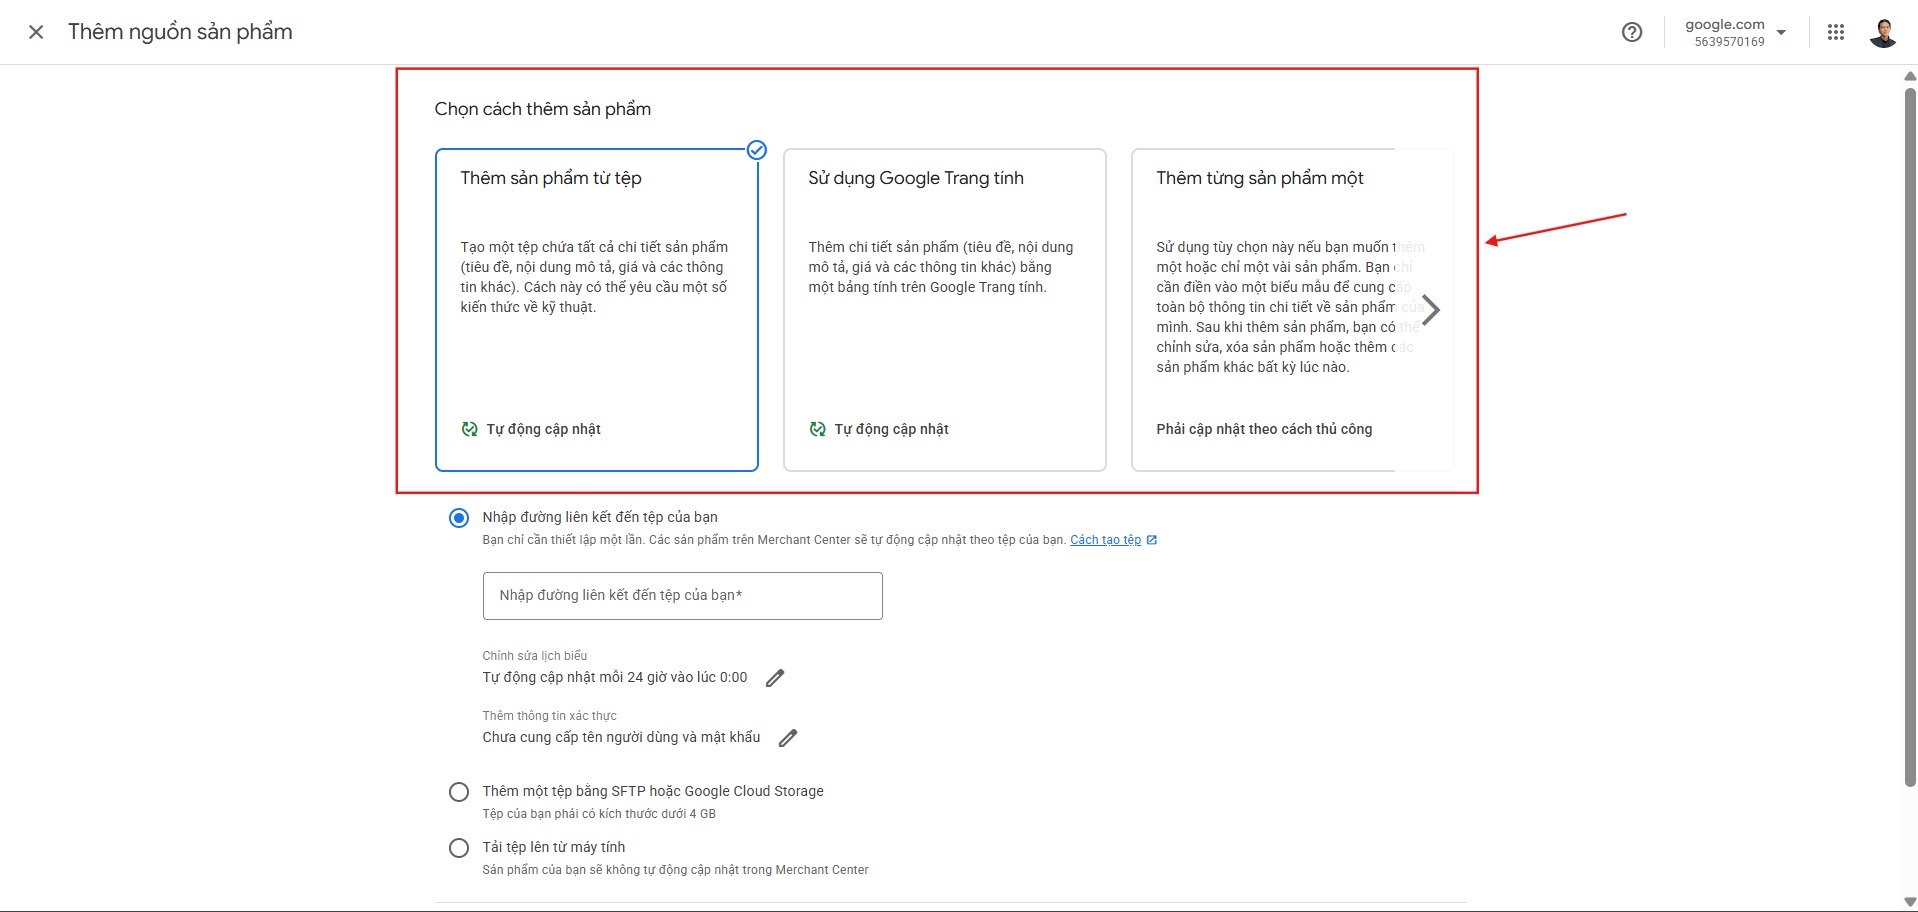Open the Cách tạo tệp link
1918x912 pixels.
point(1105,540)
